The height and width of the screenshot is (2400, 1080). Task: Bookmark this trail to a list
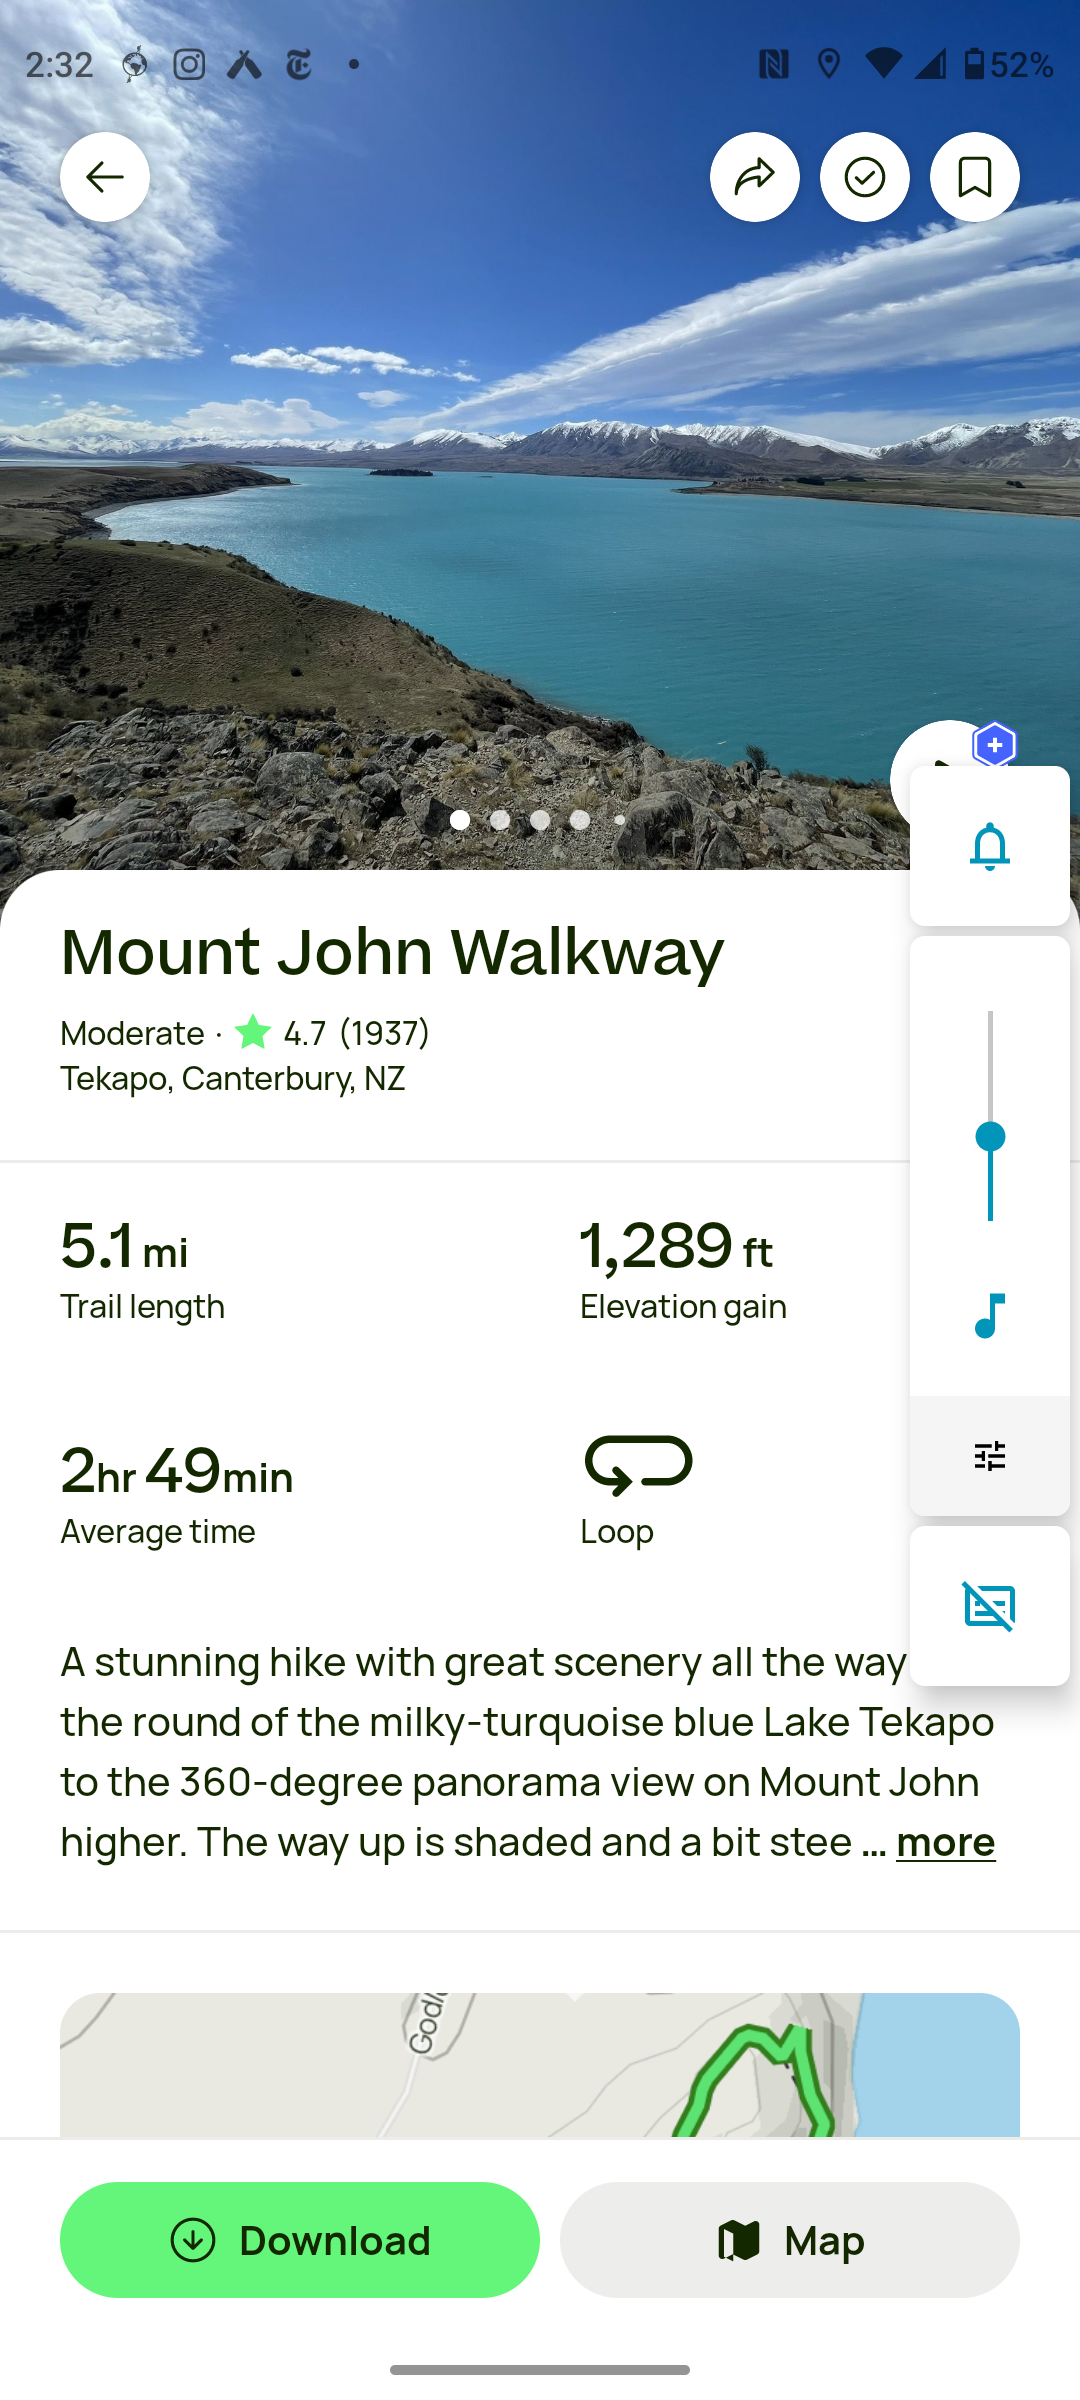tap(975, 177)
